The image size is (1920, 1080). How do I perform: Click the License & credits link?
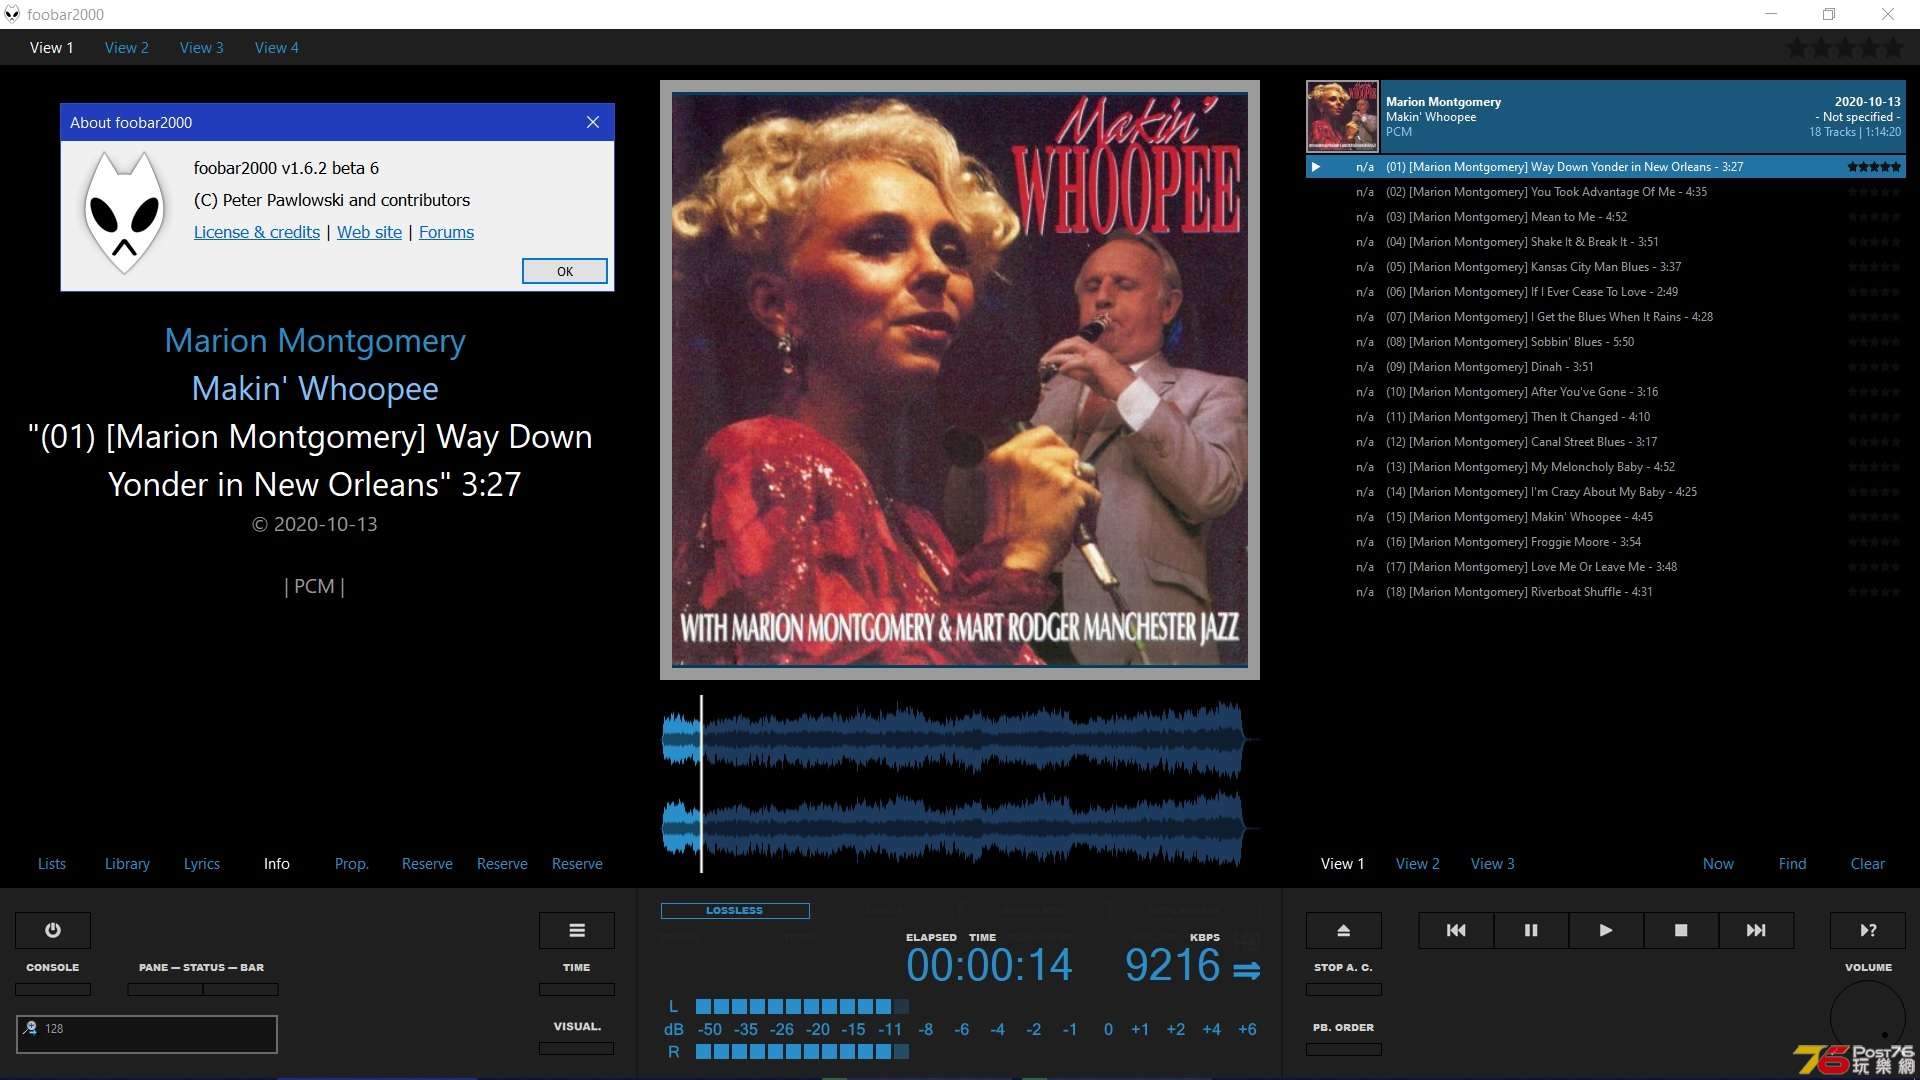256,232
